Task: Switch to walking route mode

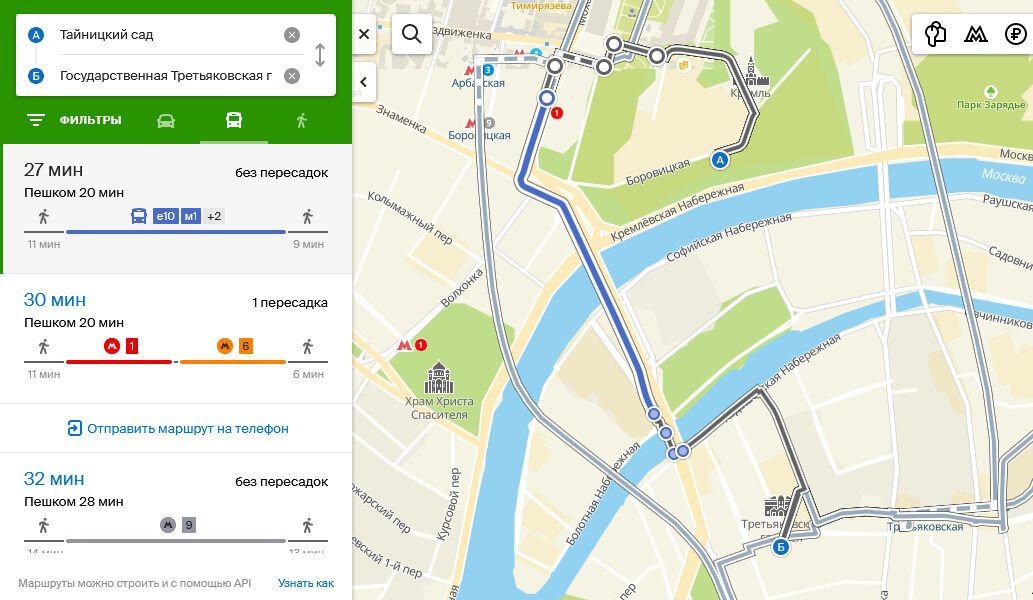Action: [302, 121]
